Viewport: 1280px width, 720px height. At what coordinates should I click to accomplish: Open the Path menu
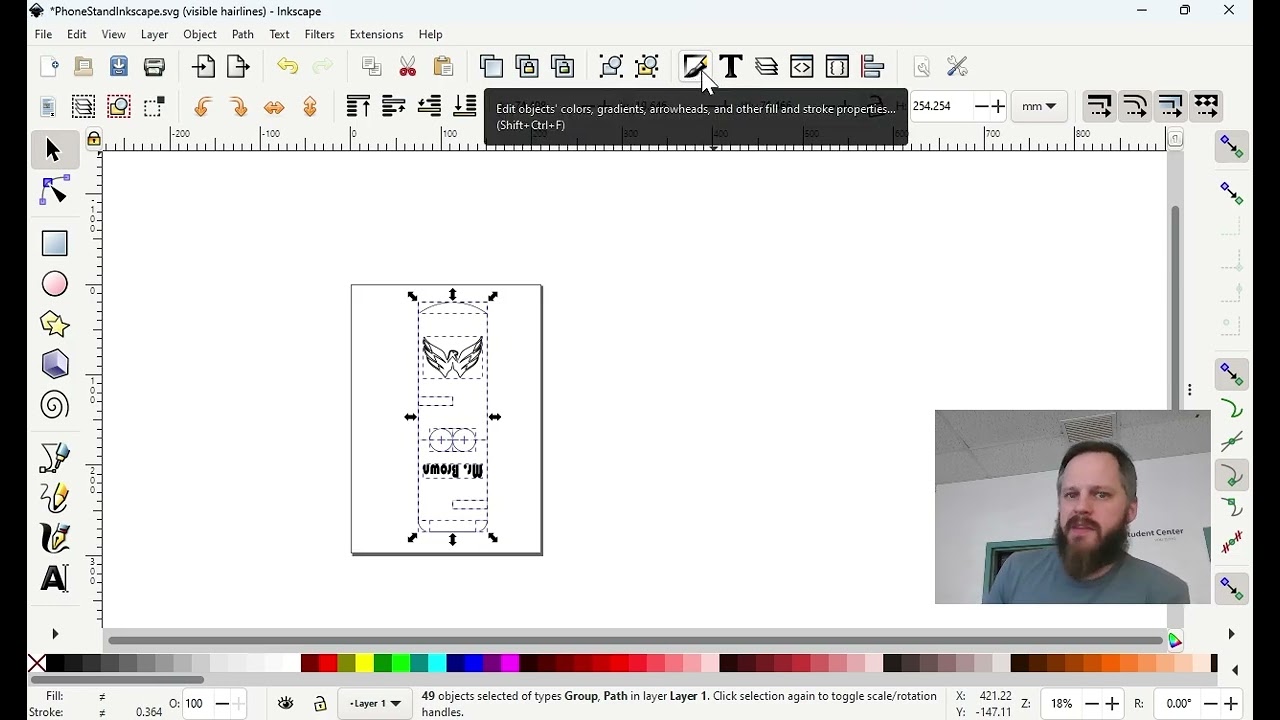pyautogui.click(x=243, y=34)
